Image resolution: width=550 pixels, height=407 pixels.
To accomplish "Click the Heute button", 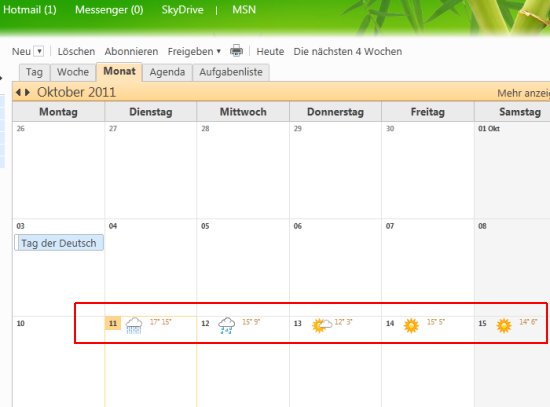I will 270,52.
